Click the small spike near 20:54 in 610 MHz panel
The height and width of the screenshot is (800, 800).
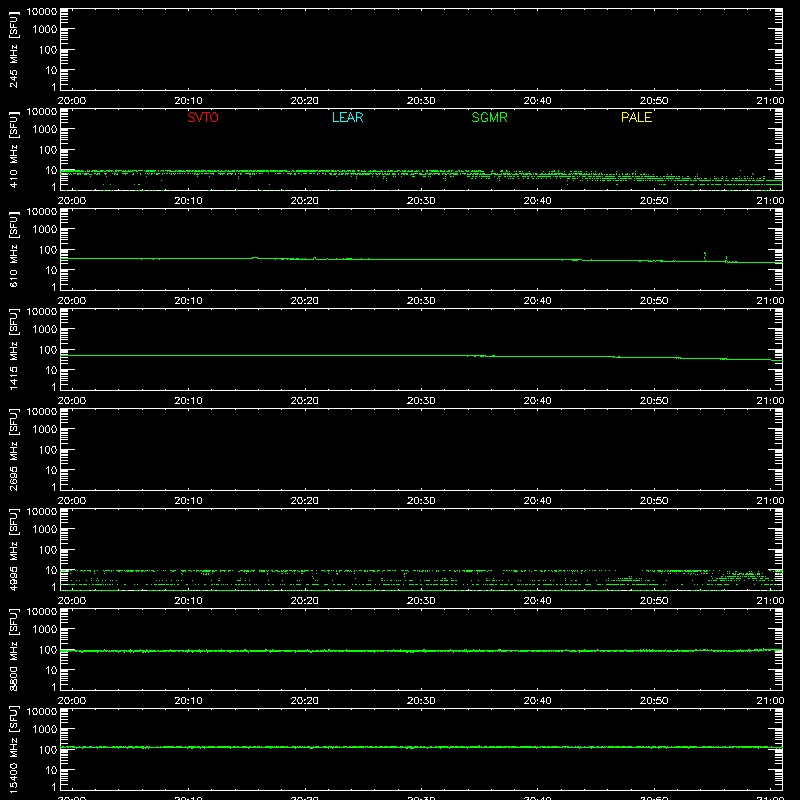point(705,256)
